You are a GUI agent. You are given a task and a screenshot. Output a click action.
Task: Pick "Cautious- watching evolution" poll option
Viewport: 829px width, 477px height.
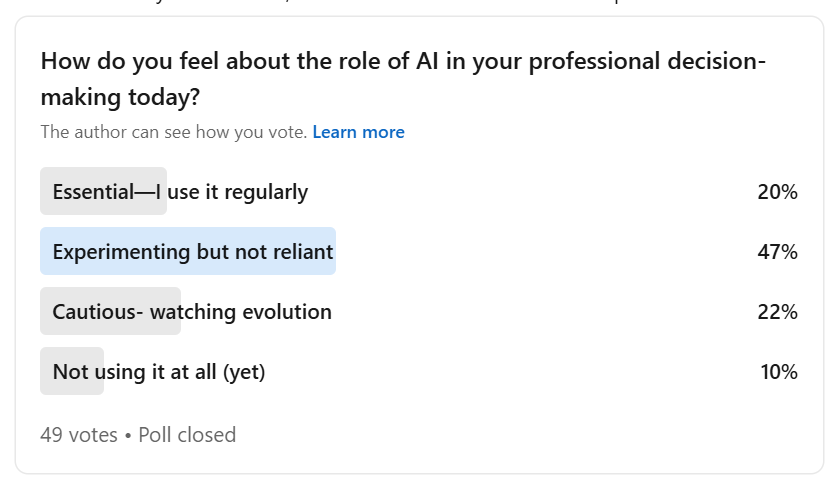[192, 312]
